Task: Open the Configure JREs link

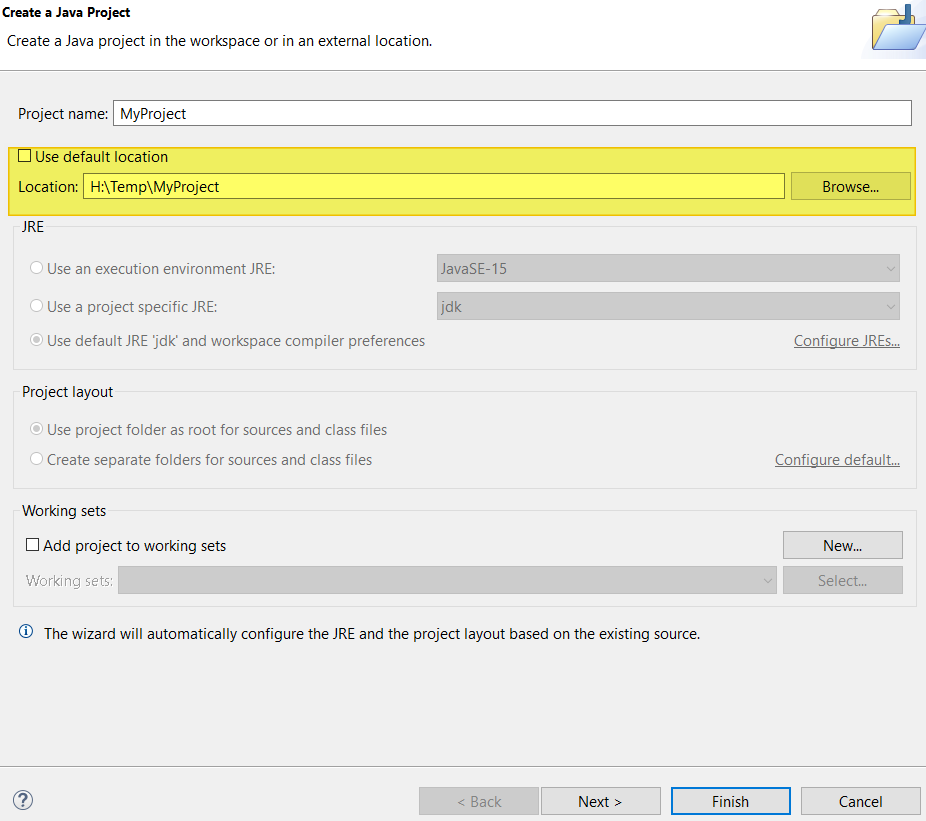Action: pyautogui.click(x=846, y=341)
